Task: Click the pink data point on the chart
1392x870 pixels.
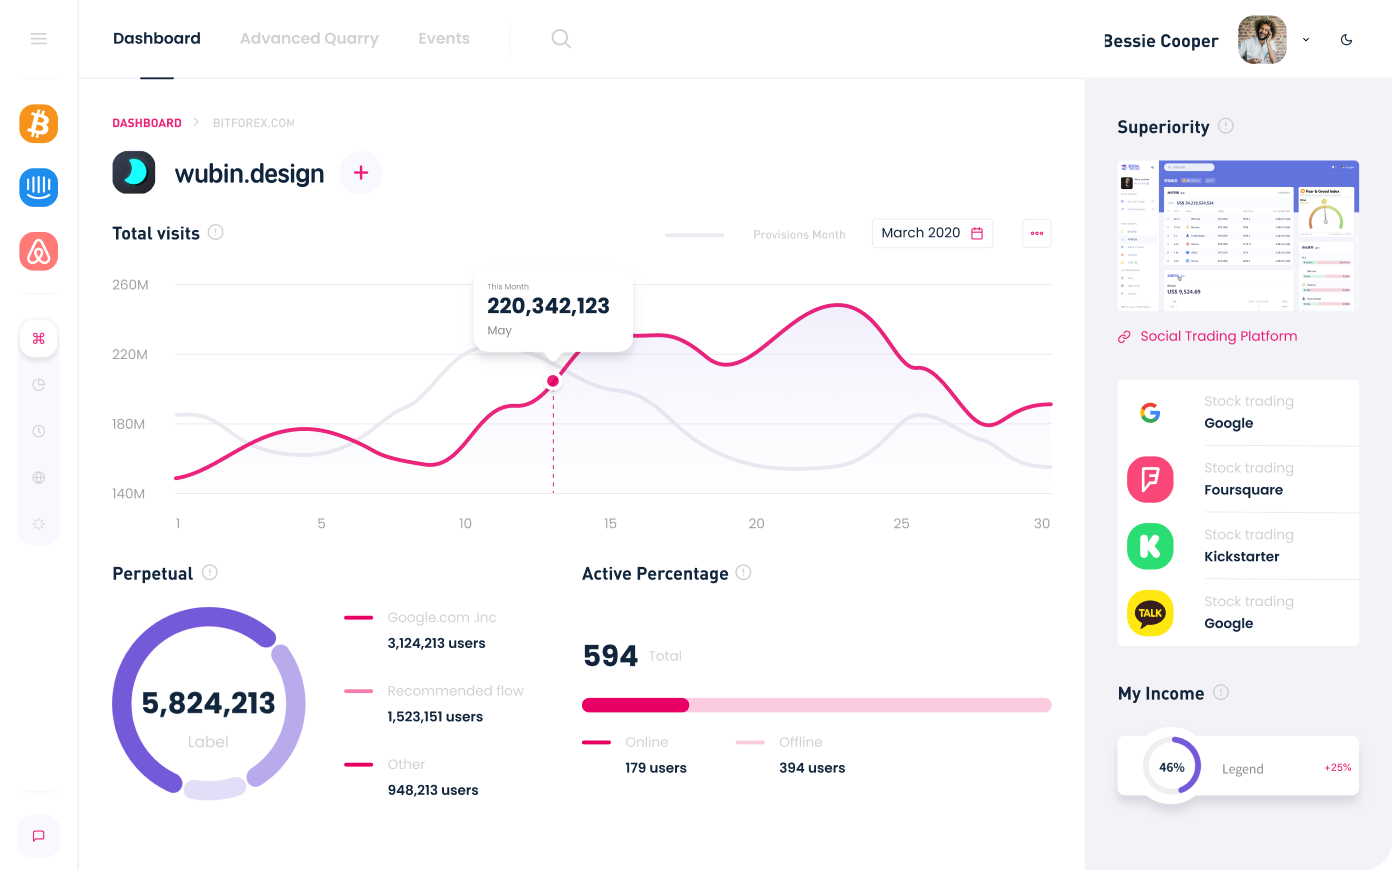Action: (553, 381)
